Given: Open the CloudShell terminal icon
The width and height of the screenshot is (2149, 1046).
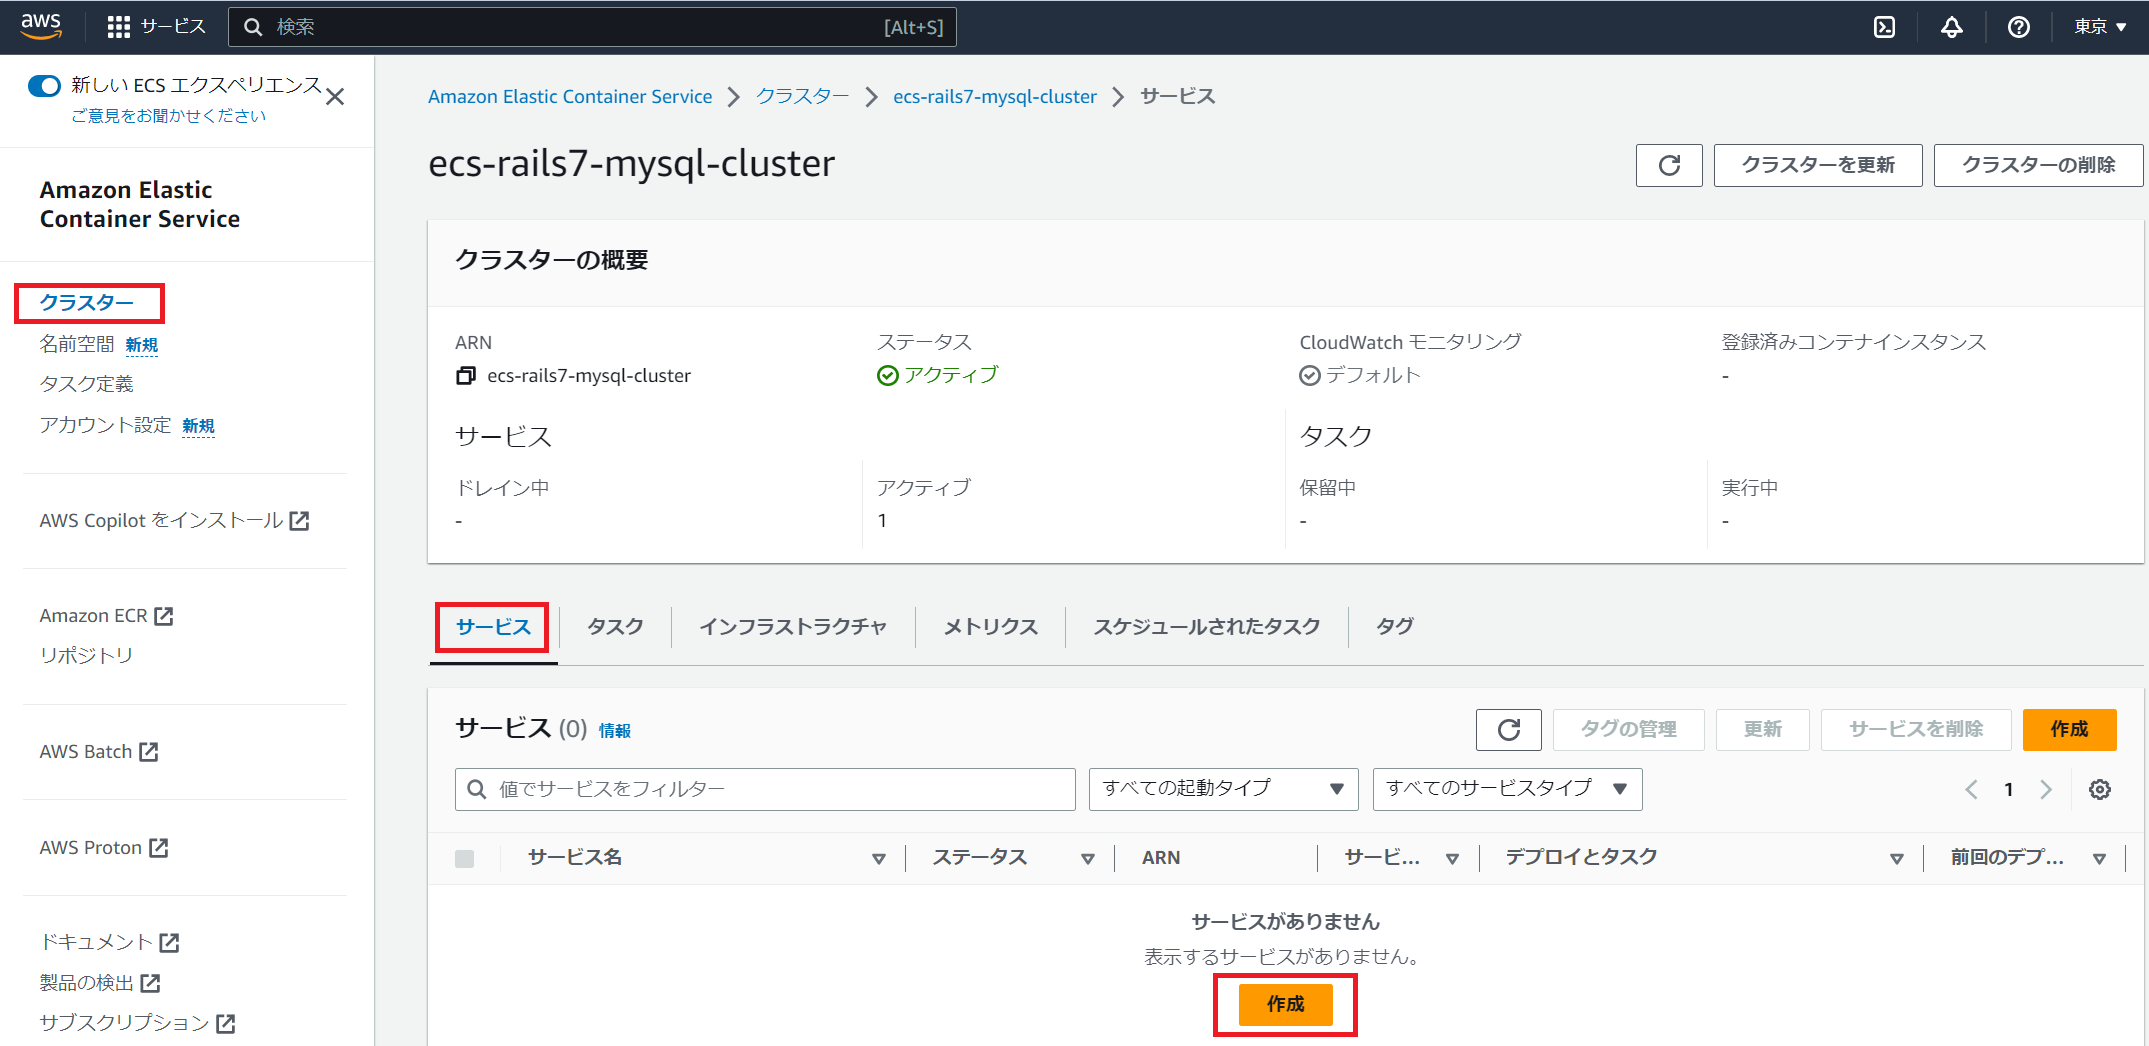Looking at the screenshot, I should 1884,27.
